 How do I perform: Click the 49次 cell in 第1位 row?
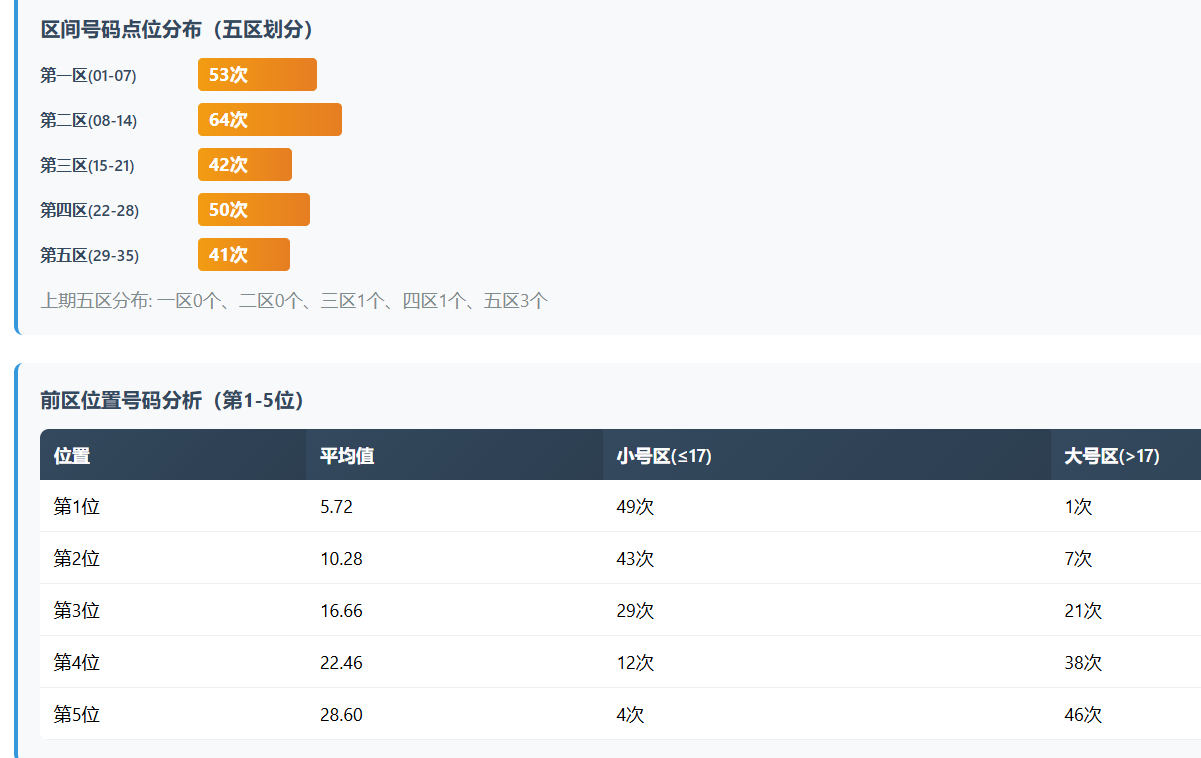click(635, 507)
